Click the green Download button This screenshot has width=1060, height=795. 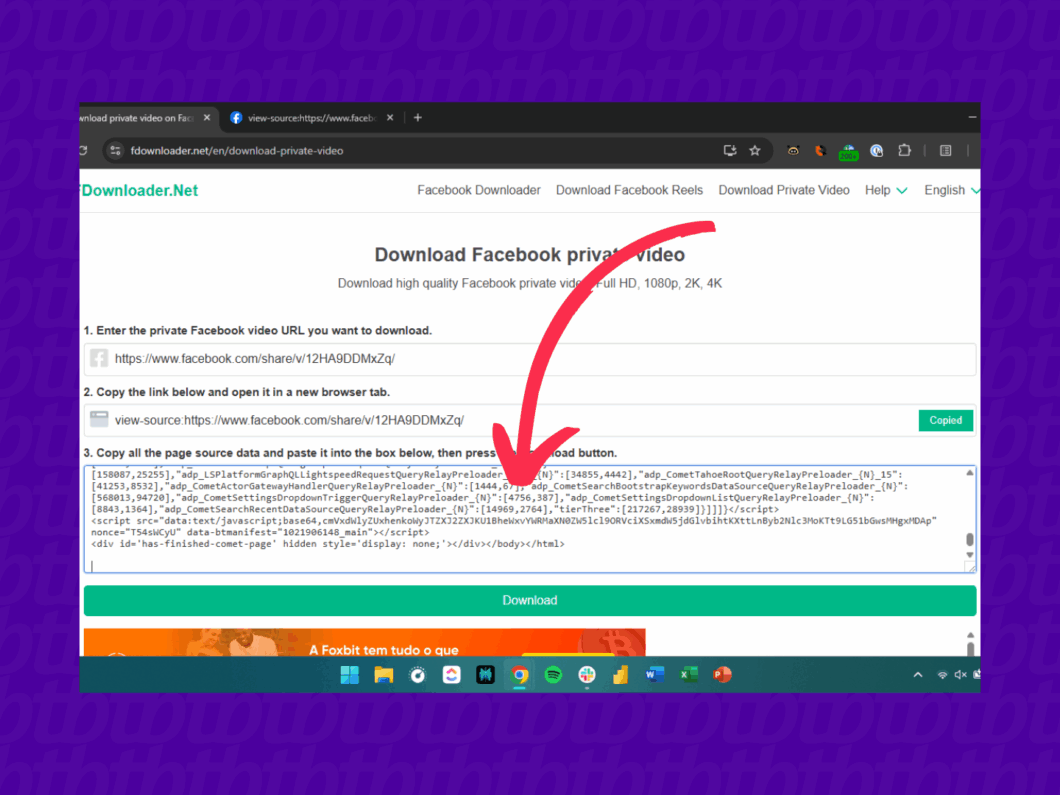530,600
